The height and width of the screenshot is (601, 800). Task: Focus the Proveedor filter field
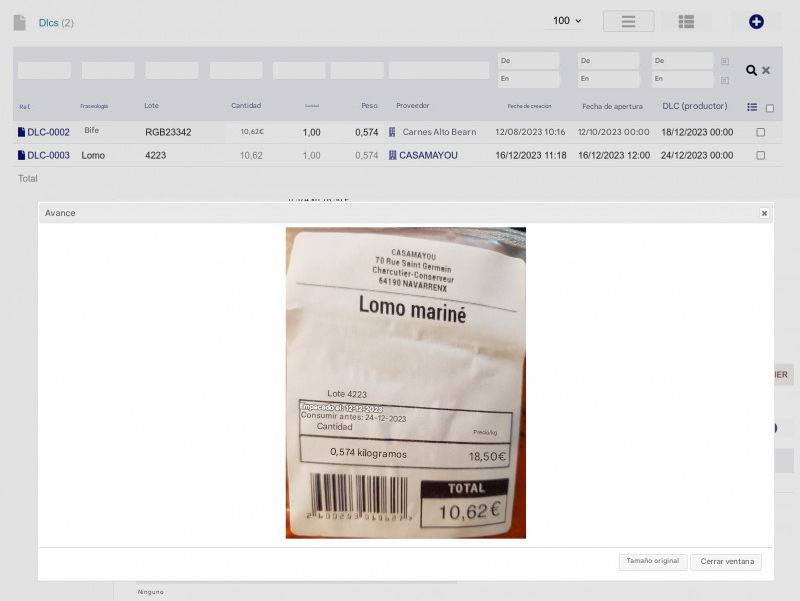pyautogui.click(x=439, y=70)
